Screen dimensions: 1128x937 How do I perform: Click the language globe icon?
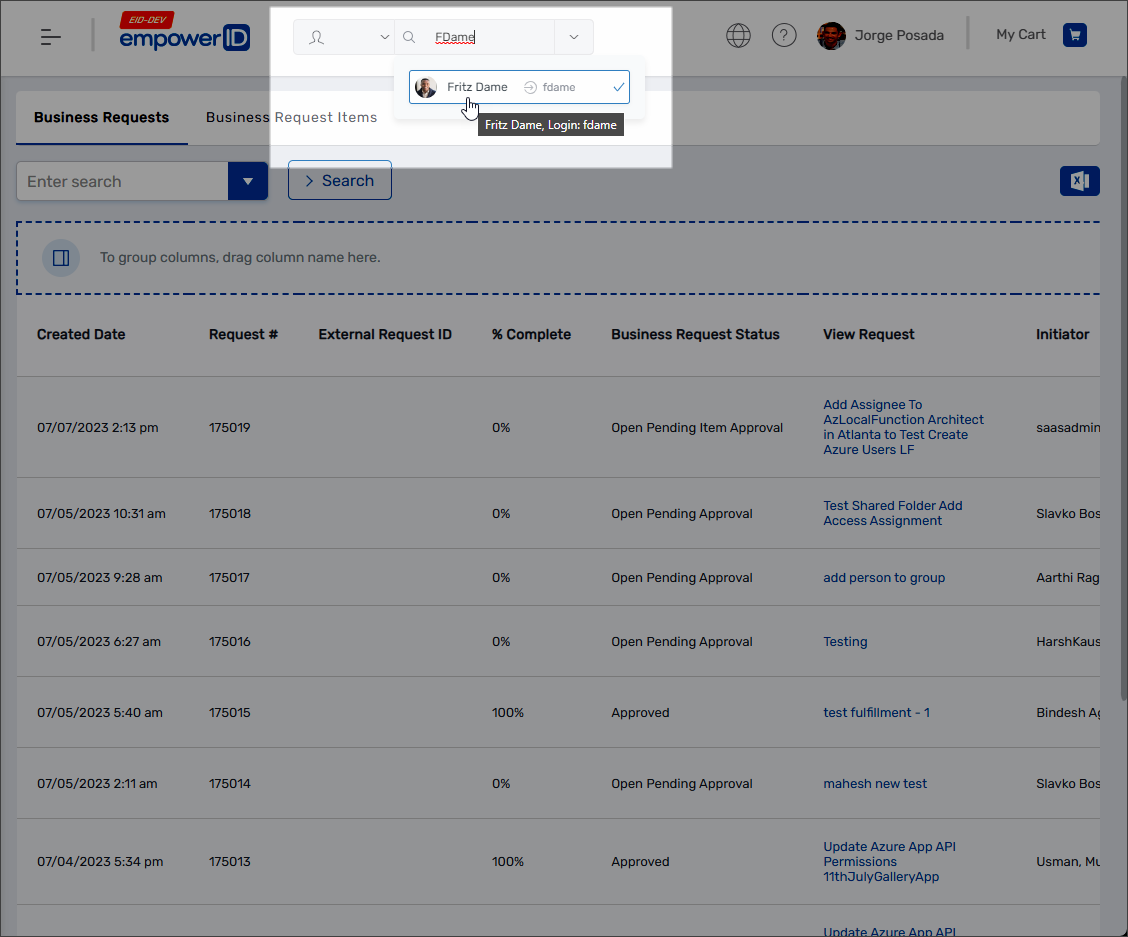[x=738, y=34]
